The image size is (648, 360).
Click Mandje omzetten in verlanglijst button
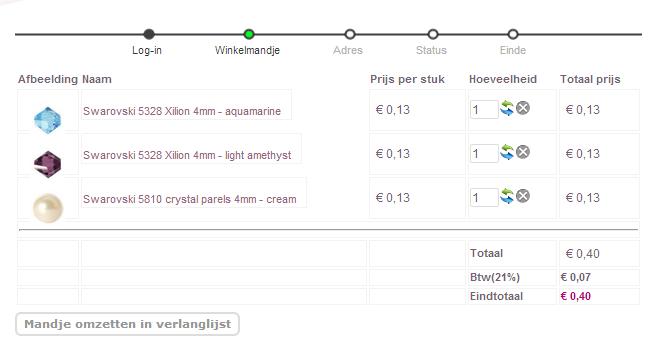[127, 324]
